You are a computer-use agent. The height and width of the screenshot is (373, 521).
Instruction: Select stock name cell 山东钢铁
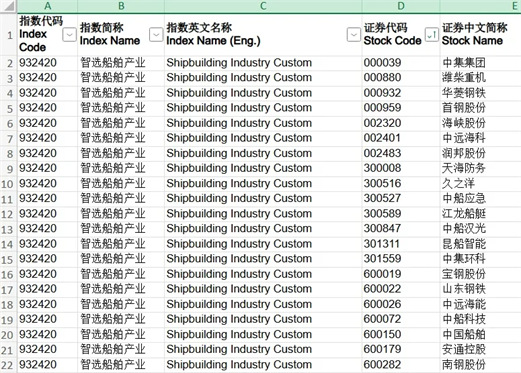(480, 289)
